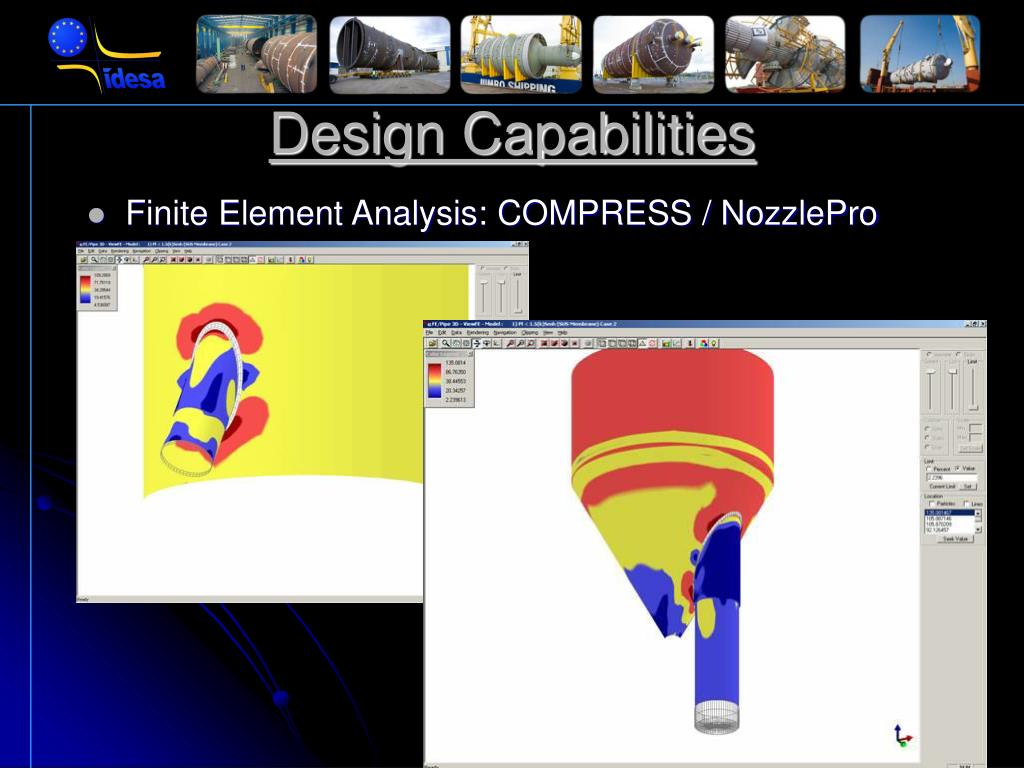Click vertical arrow icon beside color wheel, front window

pyautogui.click(x=689, y=343)
